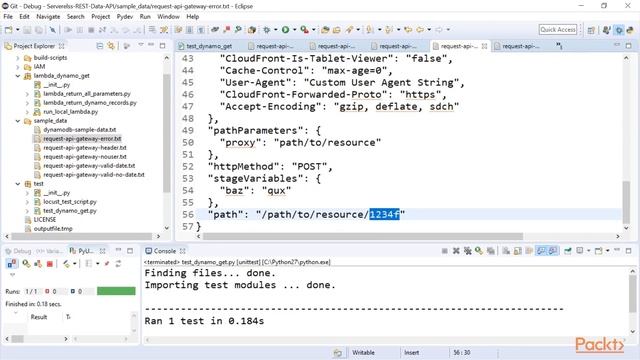Click the Debug bug toolbar icon

(x=267, y=30)
